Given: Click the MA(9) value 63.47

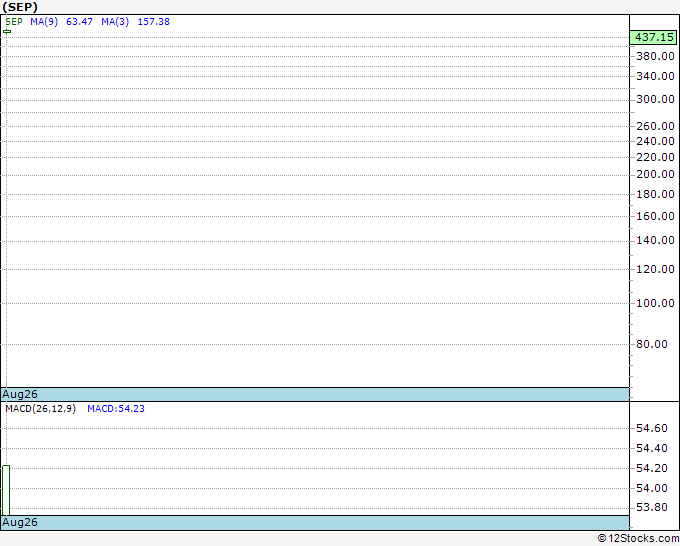Looking at the screenshot, I should [x=79, y=22].
